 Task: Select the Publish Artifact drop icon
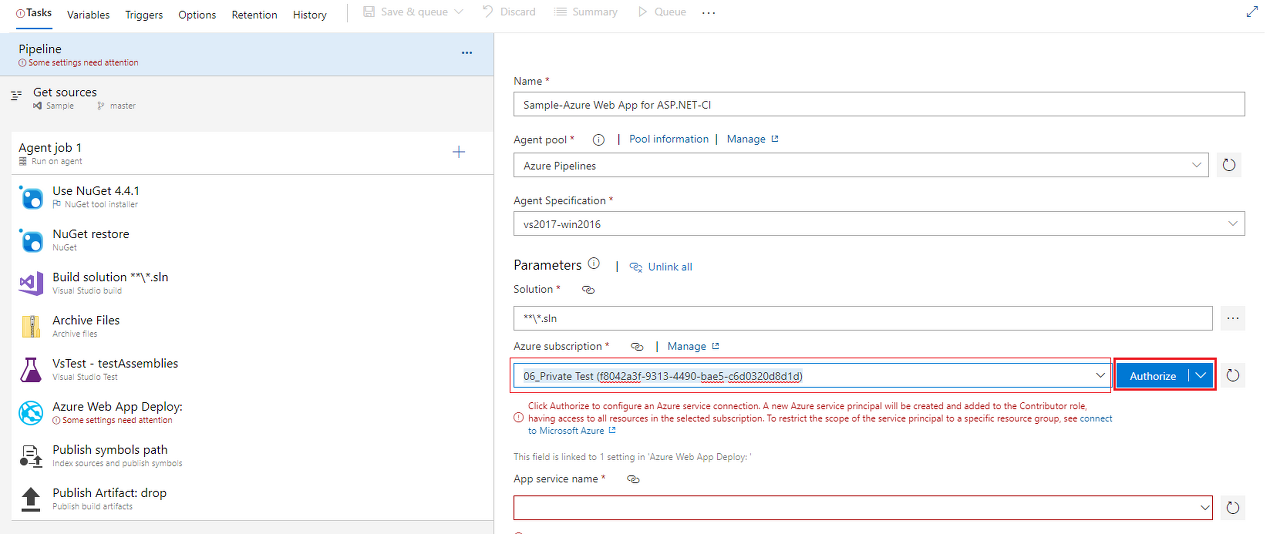[30, 499]
